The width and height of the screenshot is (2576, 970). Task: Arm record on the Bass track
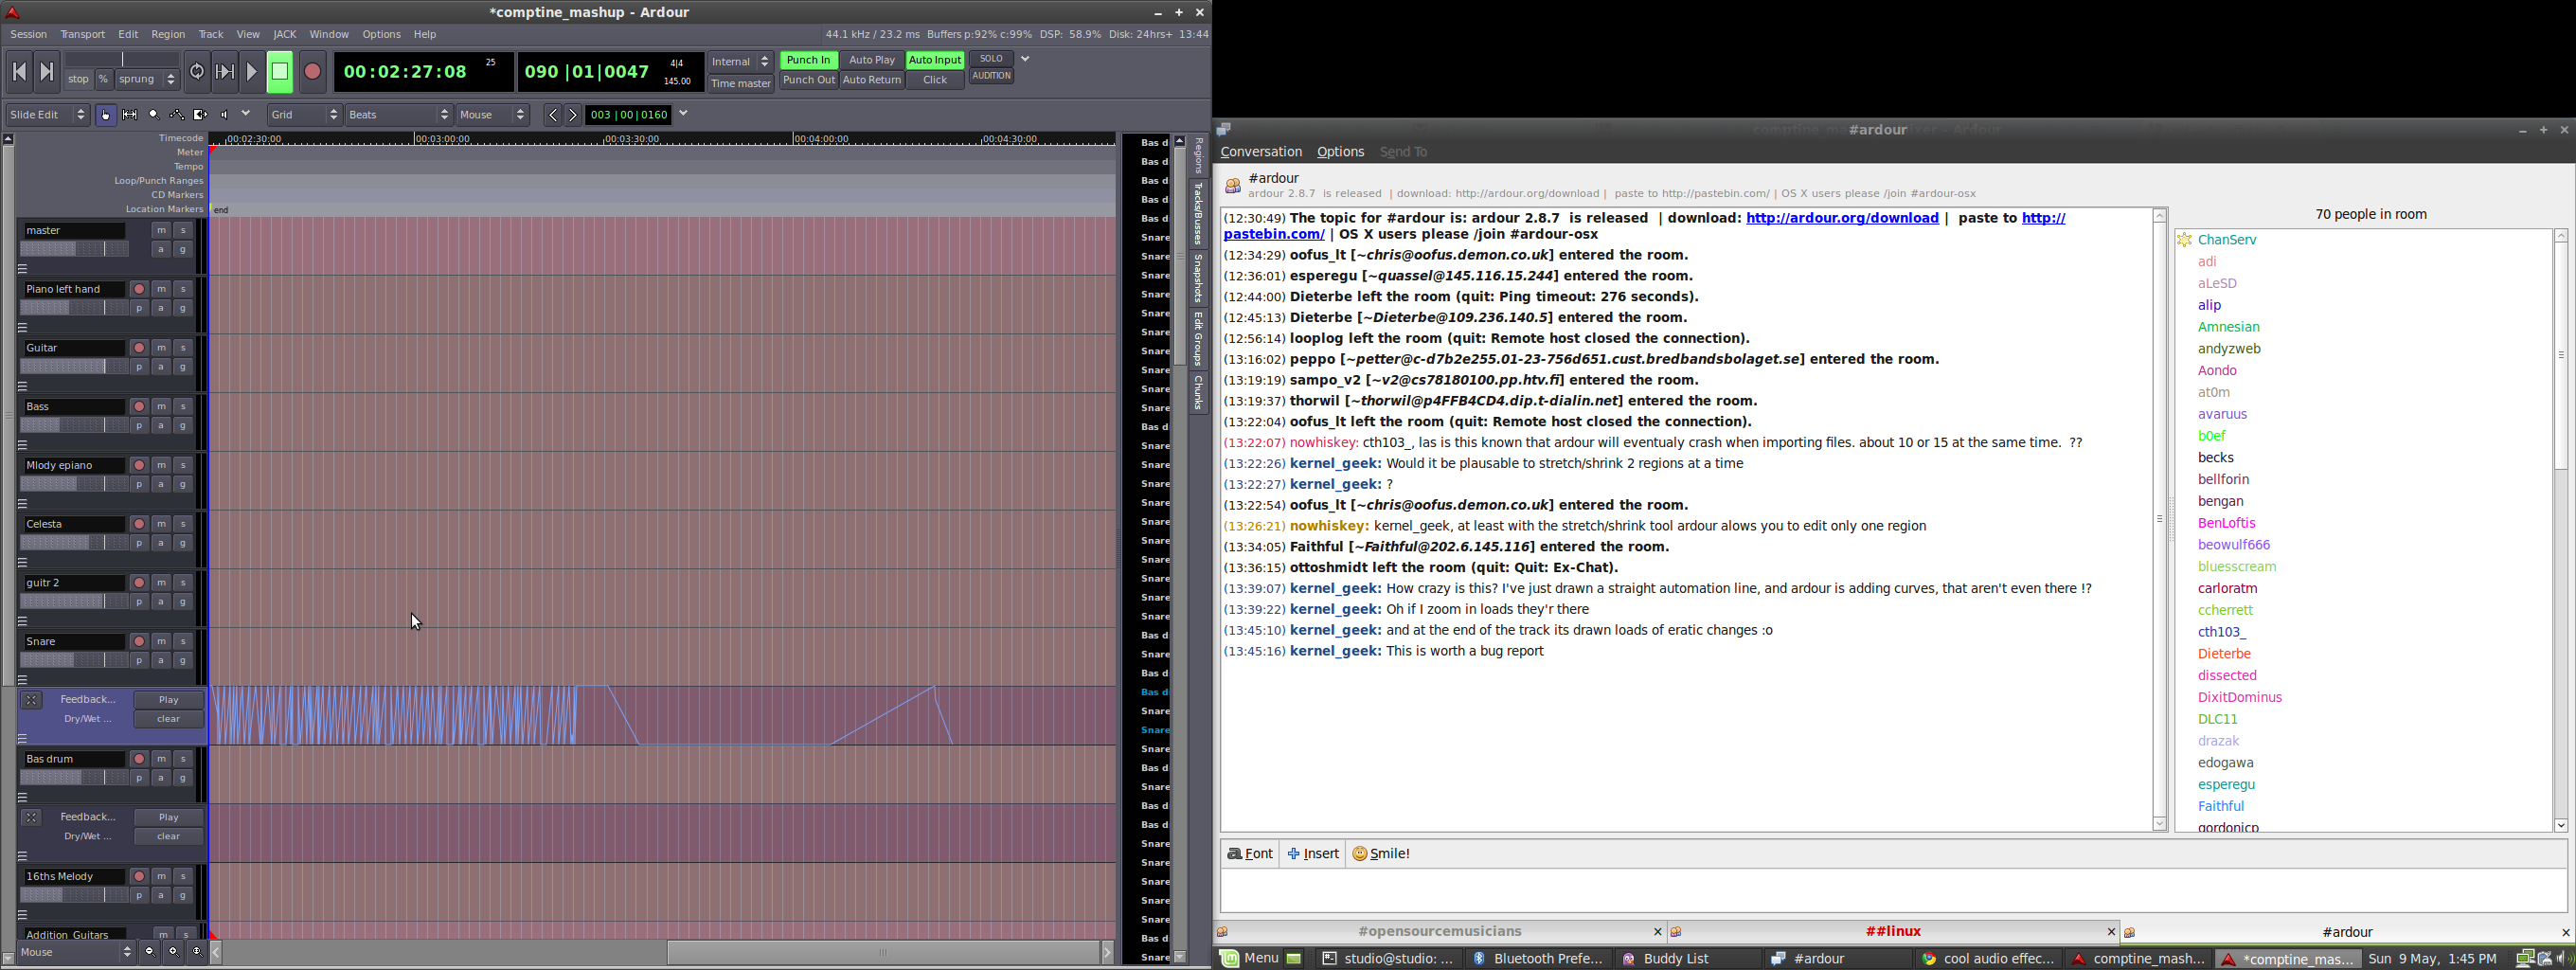pyautogui.click(x=139, y=407)
